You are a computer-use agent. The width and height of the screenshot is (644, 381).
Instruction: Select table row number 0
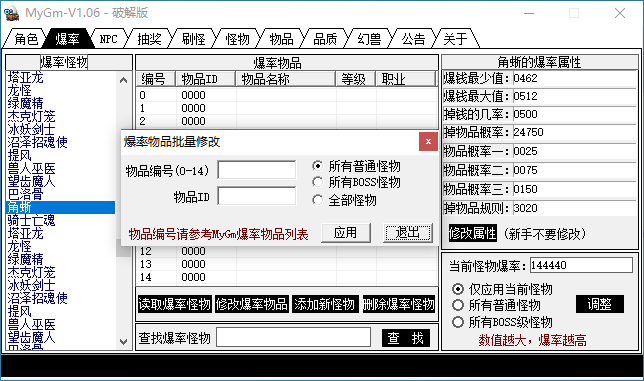pyautogui.click(x=286, y=95)
